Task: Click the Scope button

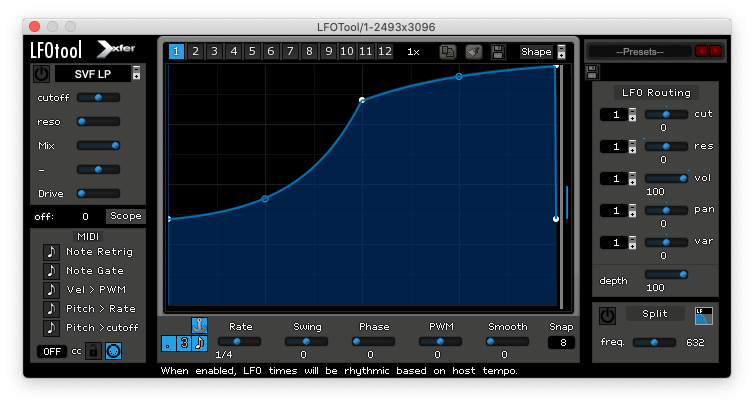Action: 126,216
